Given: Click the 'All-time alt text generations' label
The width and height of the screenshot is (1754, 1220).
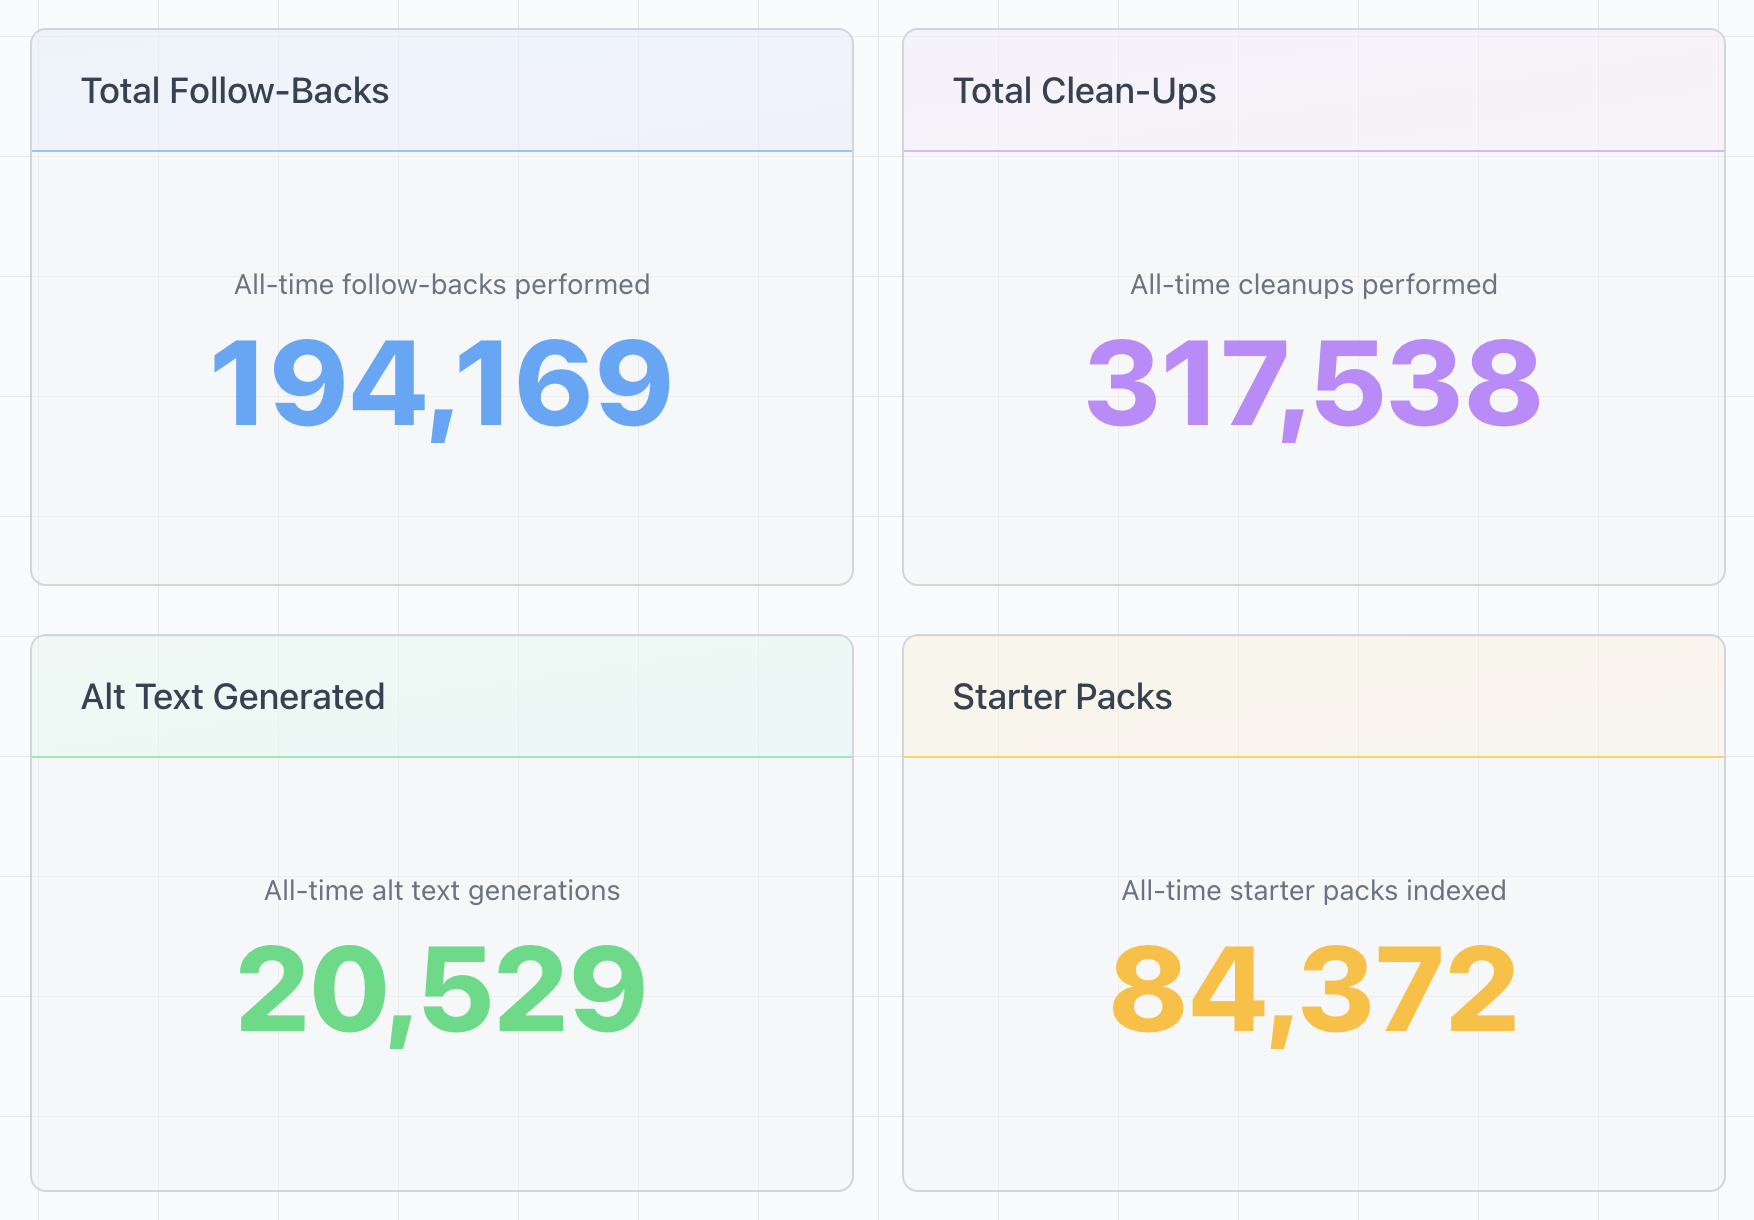Looking at the screenshot, I should 442,890.
